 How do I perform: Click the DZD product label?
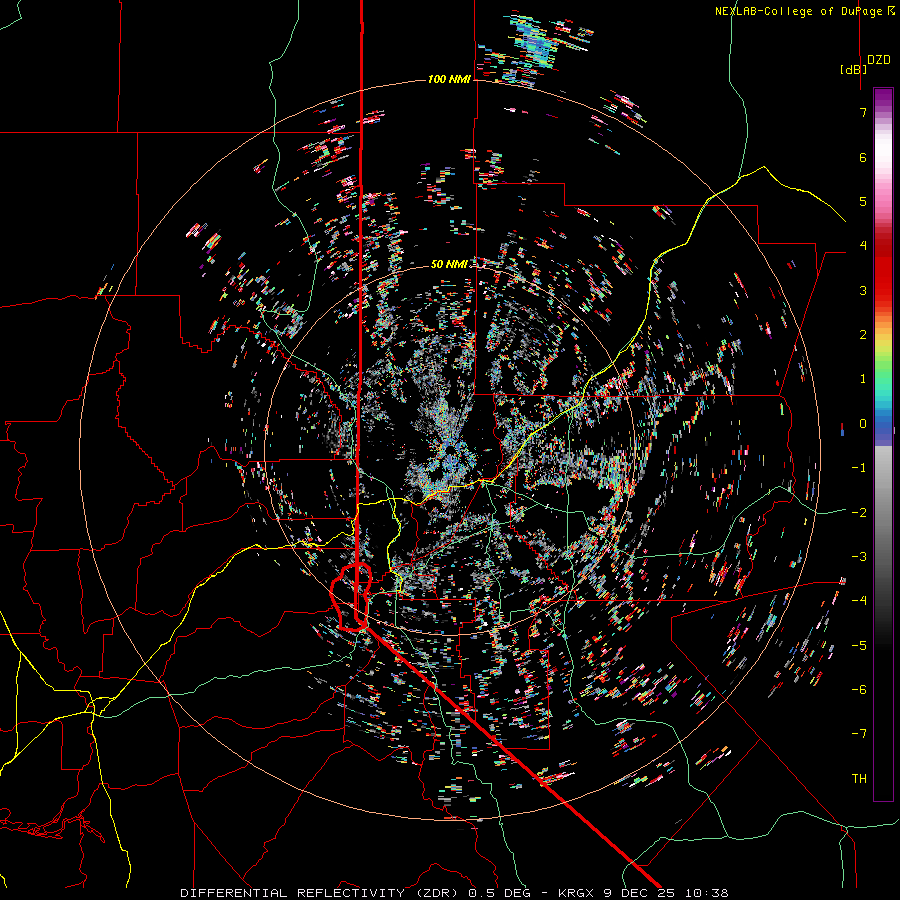[x=879, y=60]
